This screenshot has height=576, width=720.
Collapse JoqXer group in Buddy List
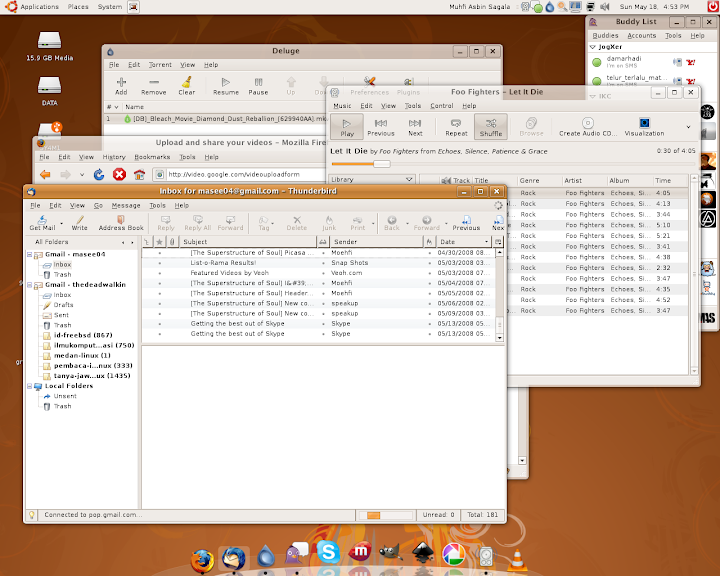pyautogui.click(x=592, y=47)
